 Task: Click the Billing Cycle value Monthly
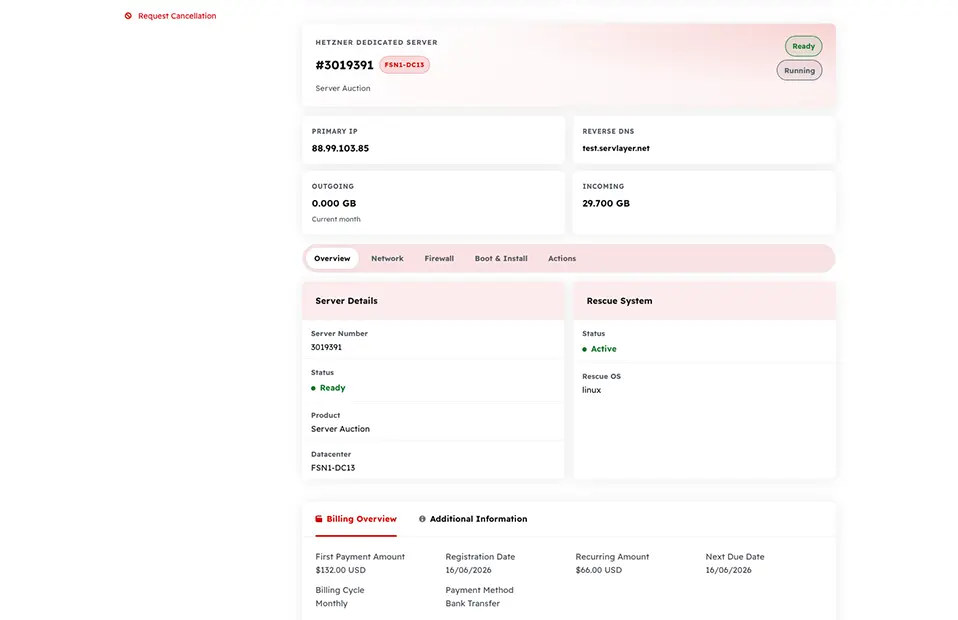pos(332,604)
